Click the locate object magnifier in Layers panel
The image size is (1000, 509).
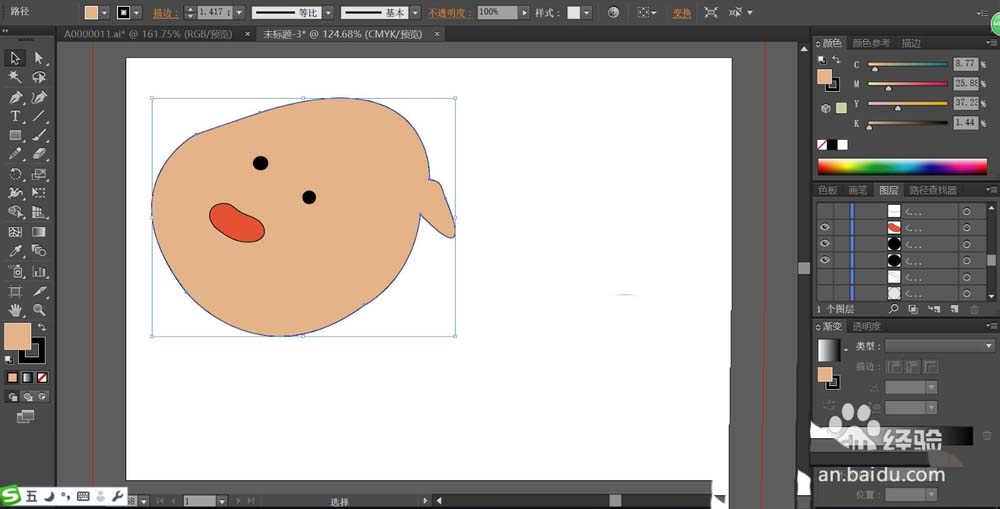tap(892, 310)
